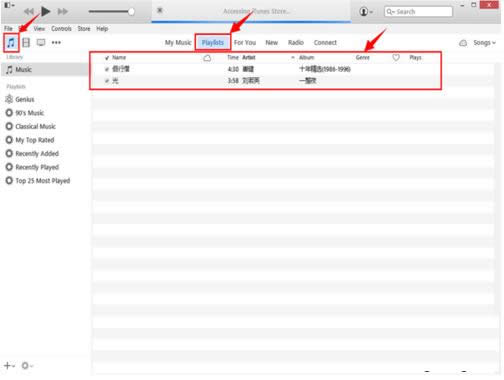
Task: Switch to the Playlists tab
Action: 213,43
